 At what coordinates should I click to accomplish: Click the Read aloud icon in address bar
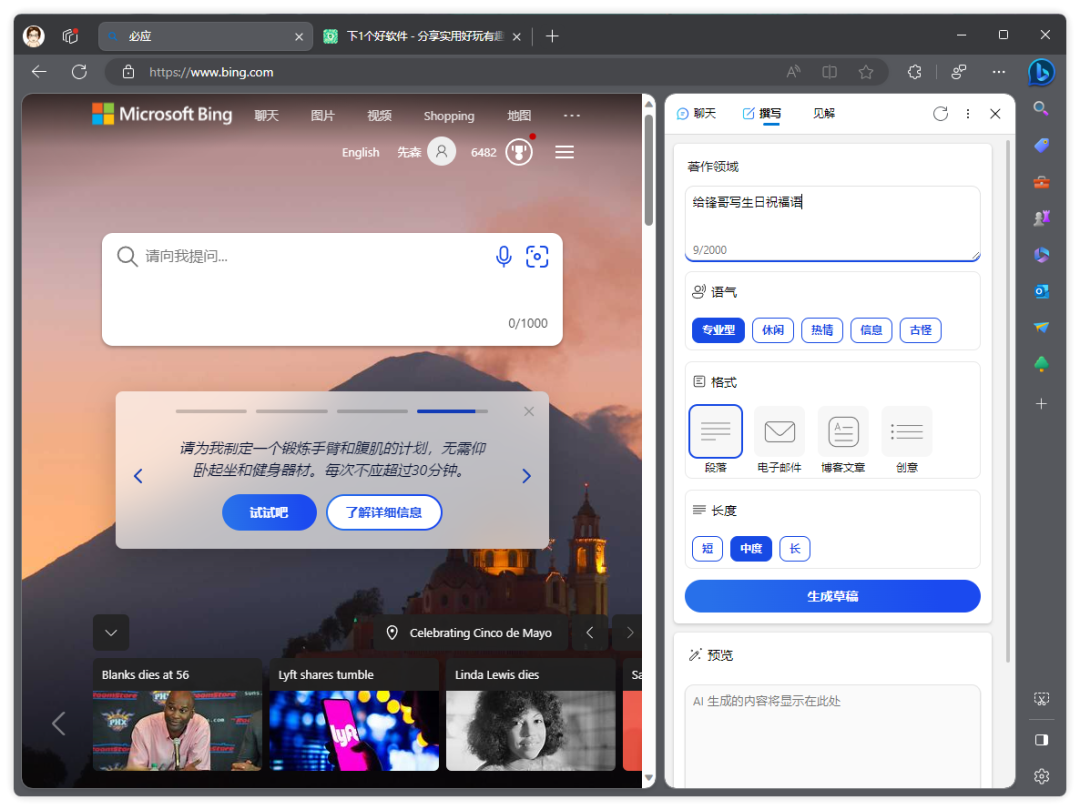793,72
